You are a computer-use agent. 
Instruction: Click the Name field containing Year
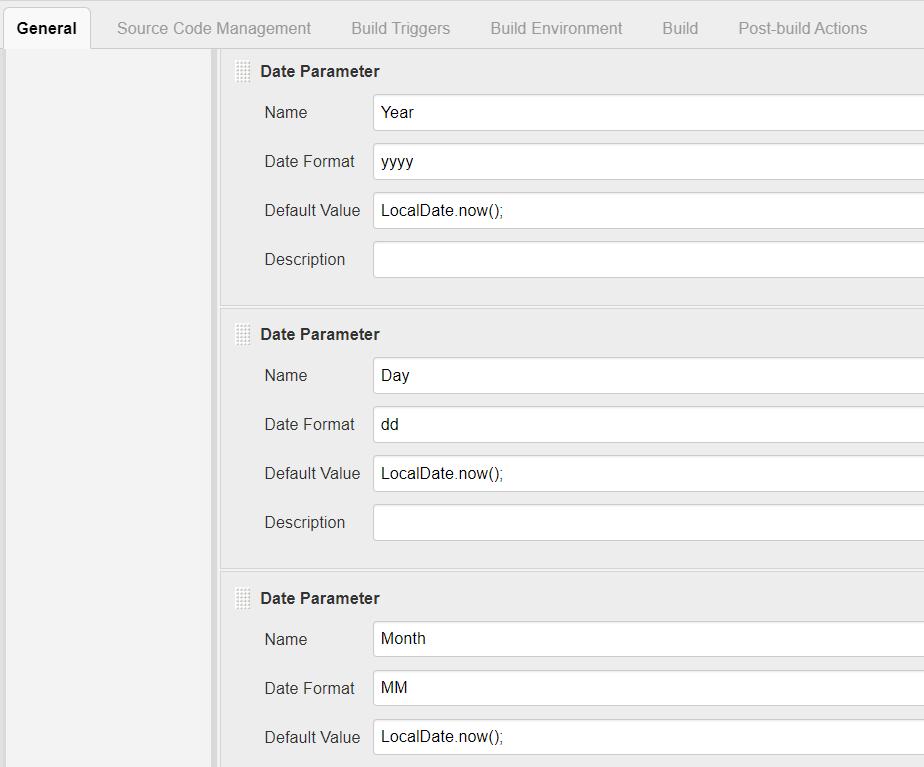[x=648, y=113]
